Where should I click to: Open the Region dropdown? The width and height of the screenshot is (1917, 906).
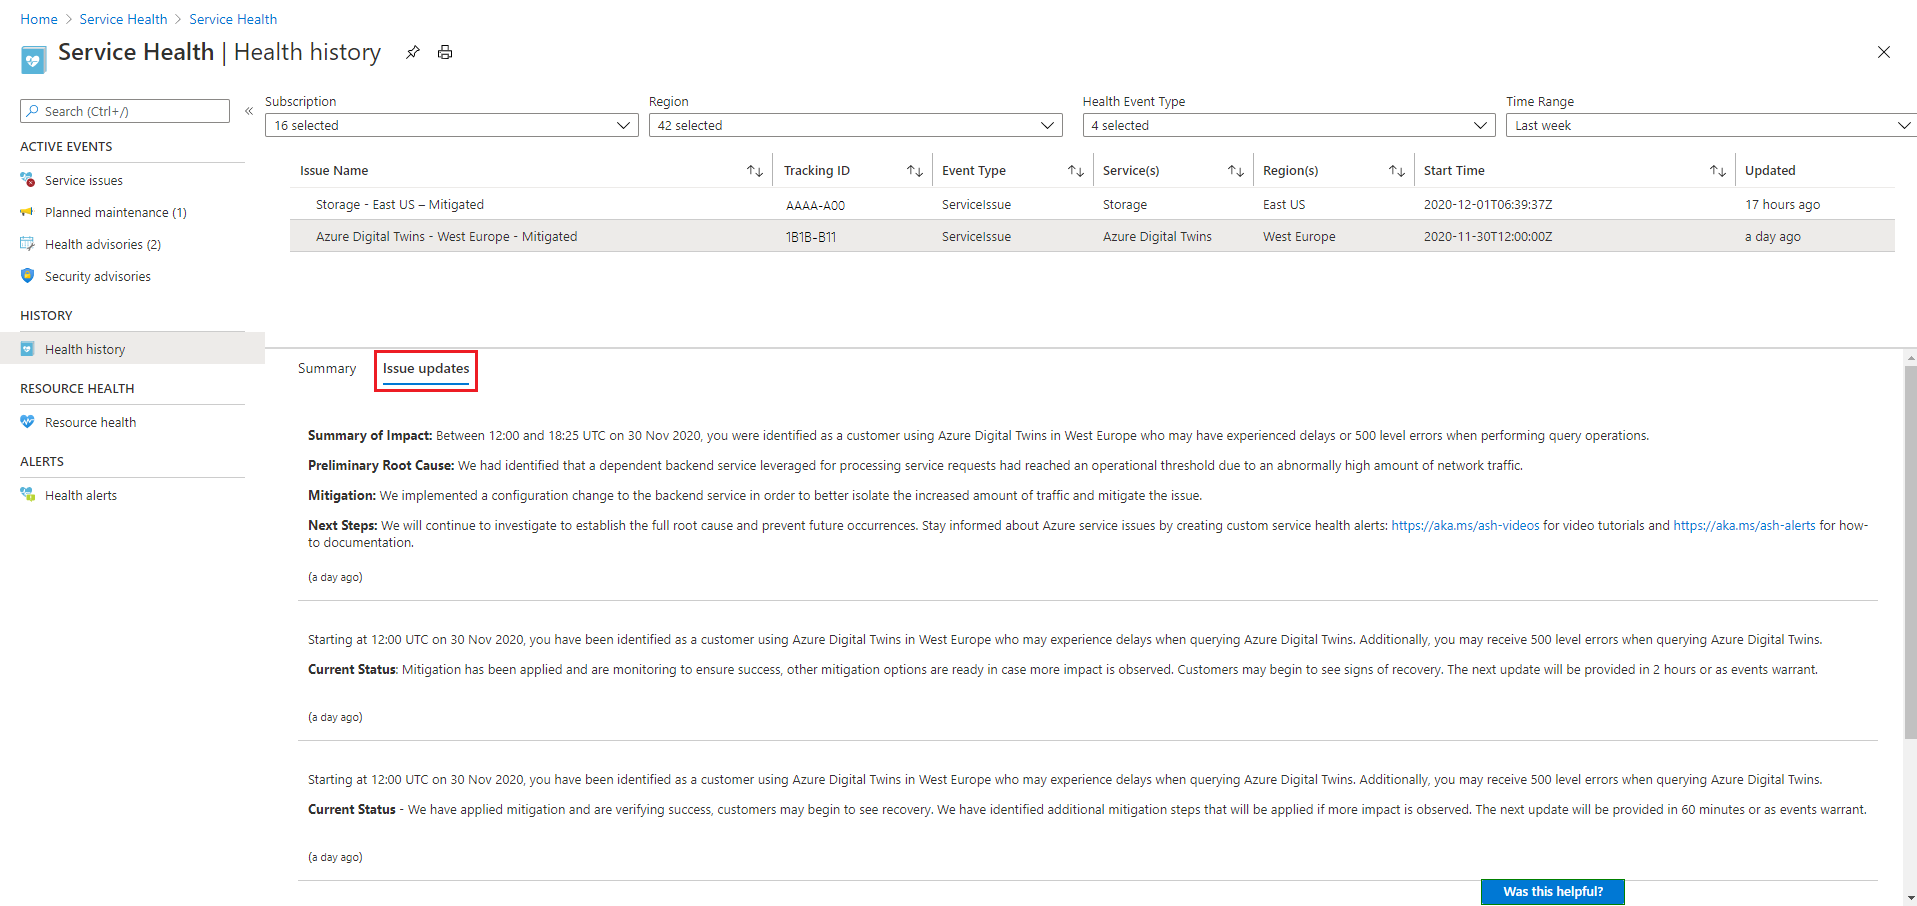856,125
